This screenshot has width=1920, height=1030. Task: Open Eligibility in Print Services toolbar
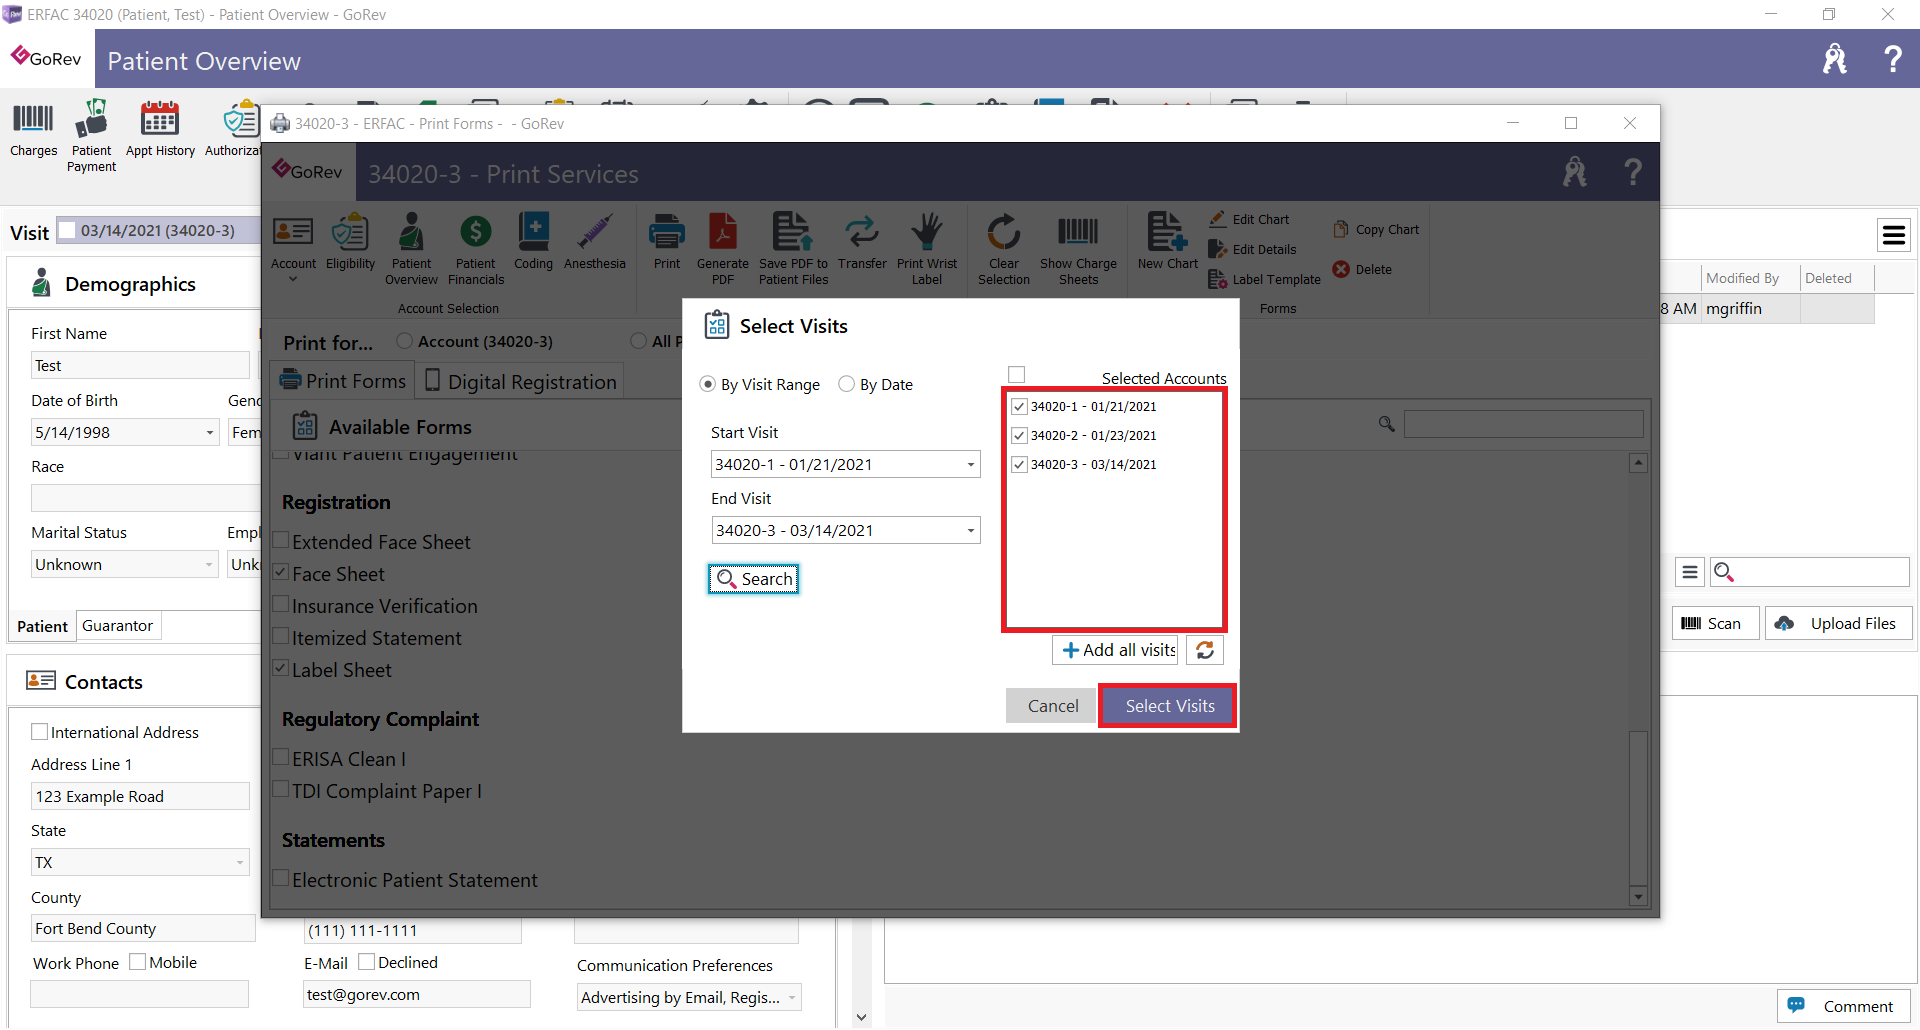click(350, 241)
